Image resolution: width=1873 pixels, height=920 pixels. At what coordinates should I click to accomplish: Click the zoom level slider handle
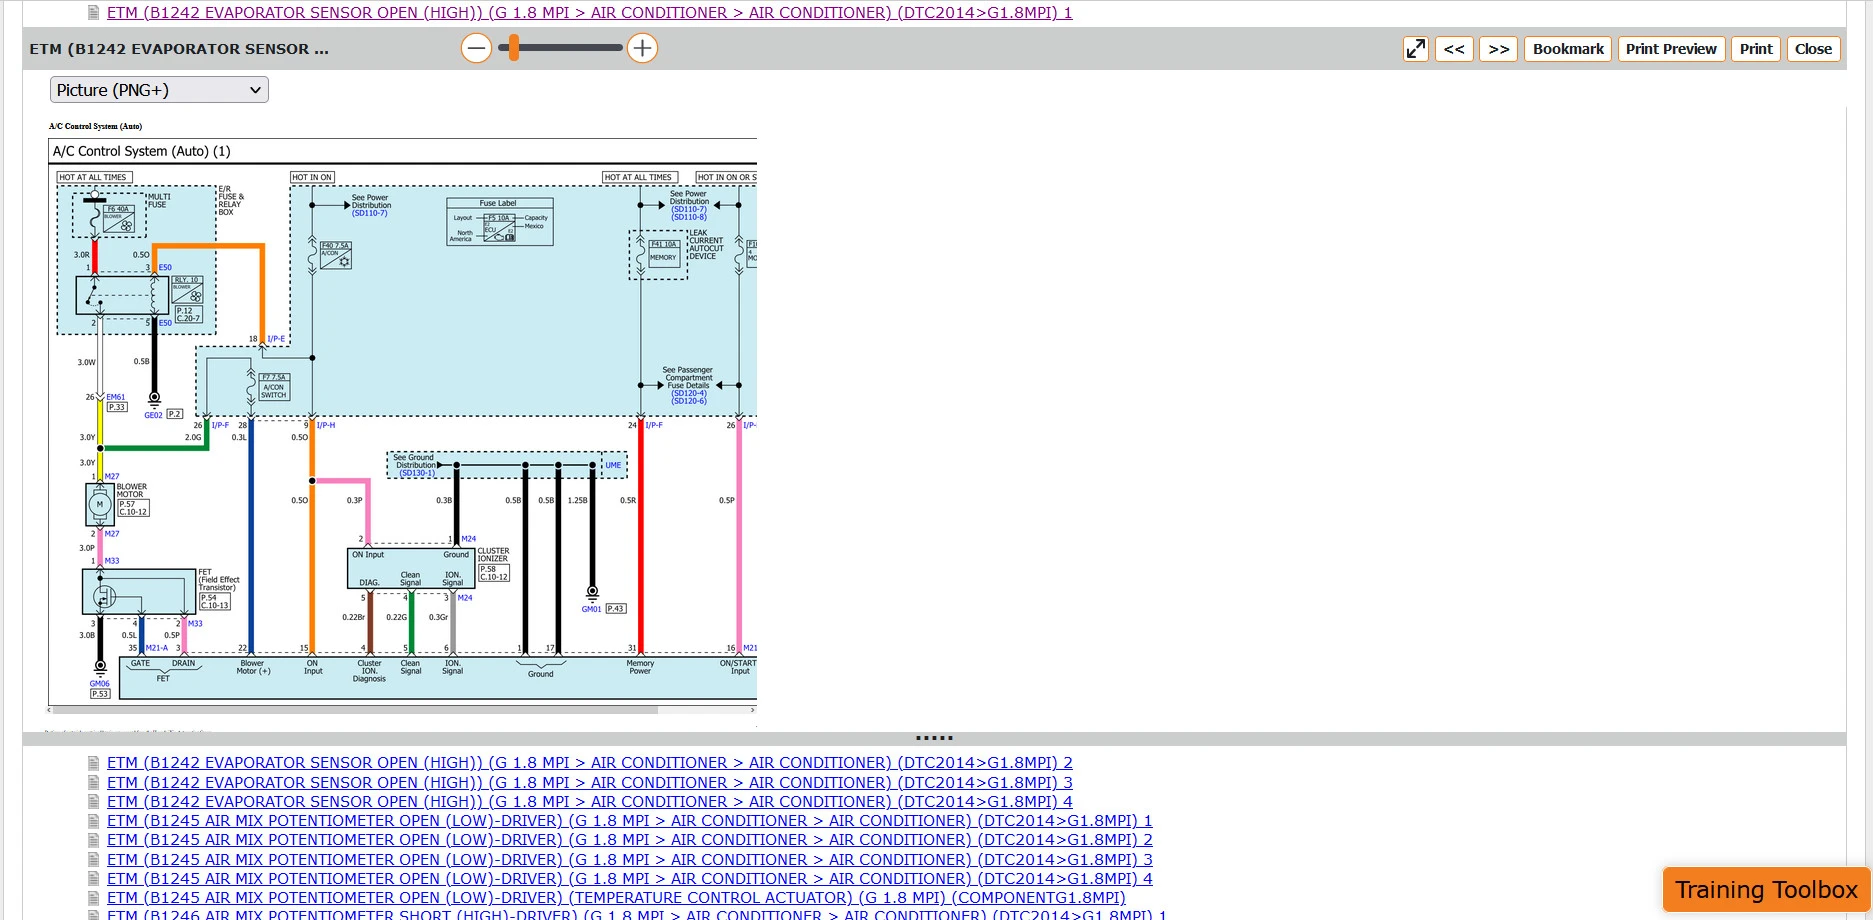(x=514, y=48)
